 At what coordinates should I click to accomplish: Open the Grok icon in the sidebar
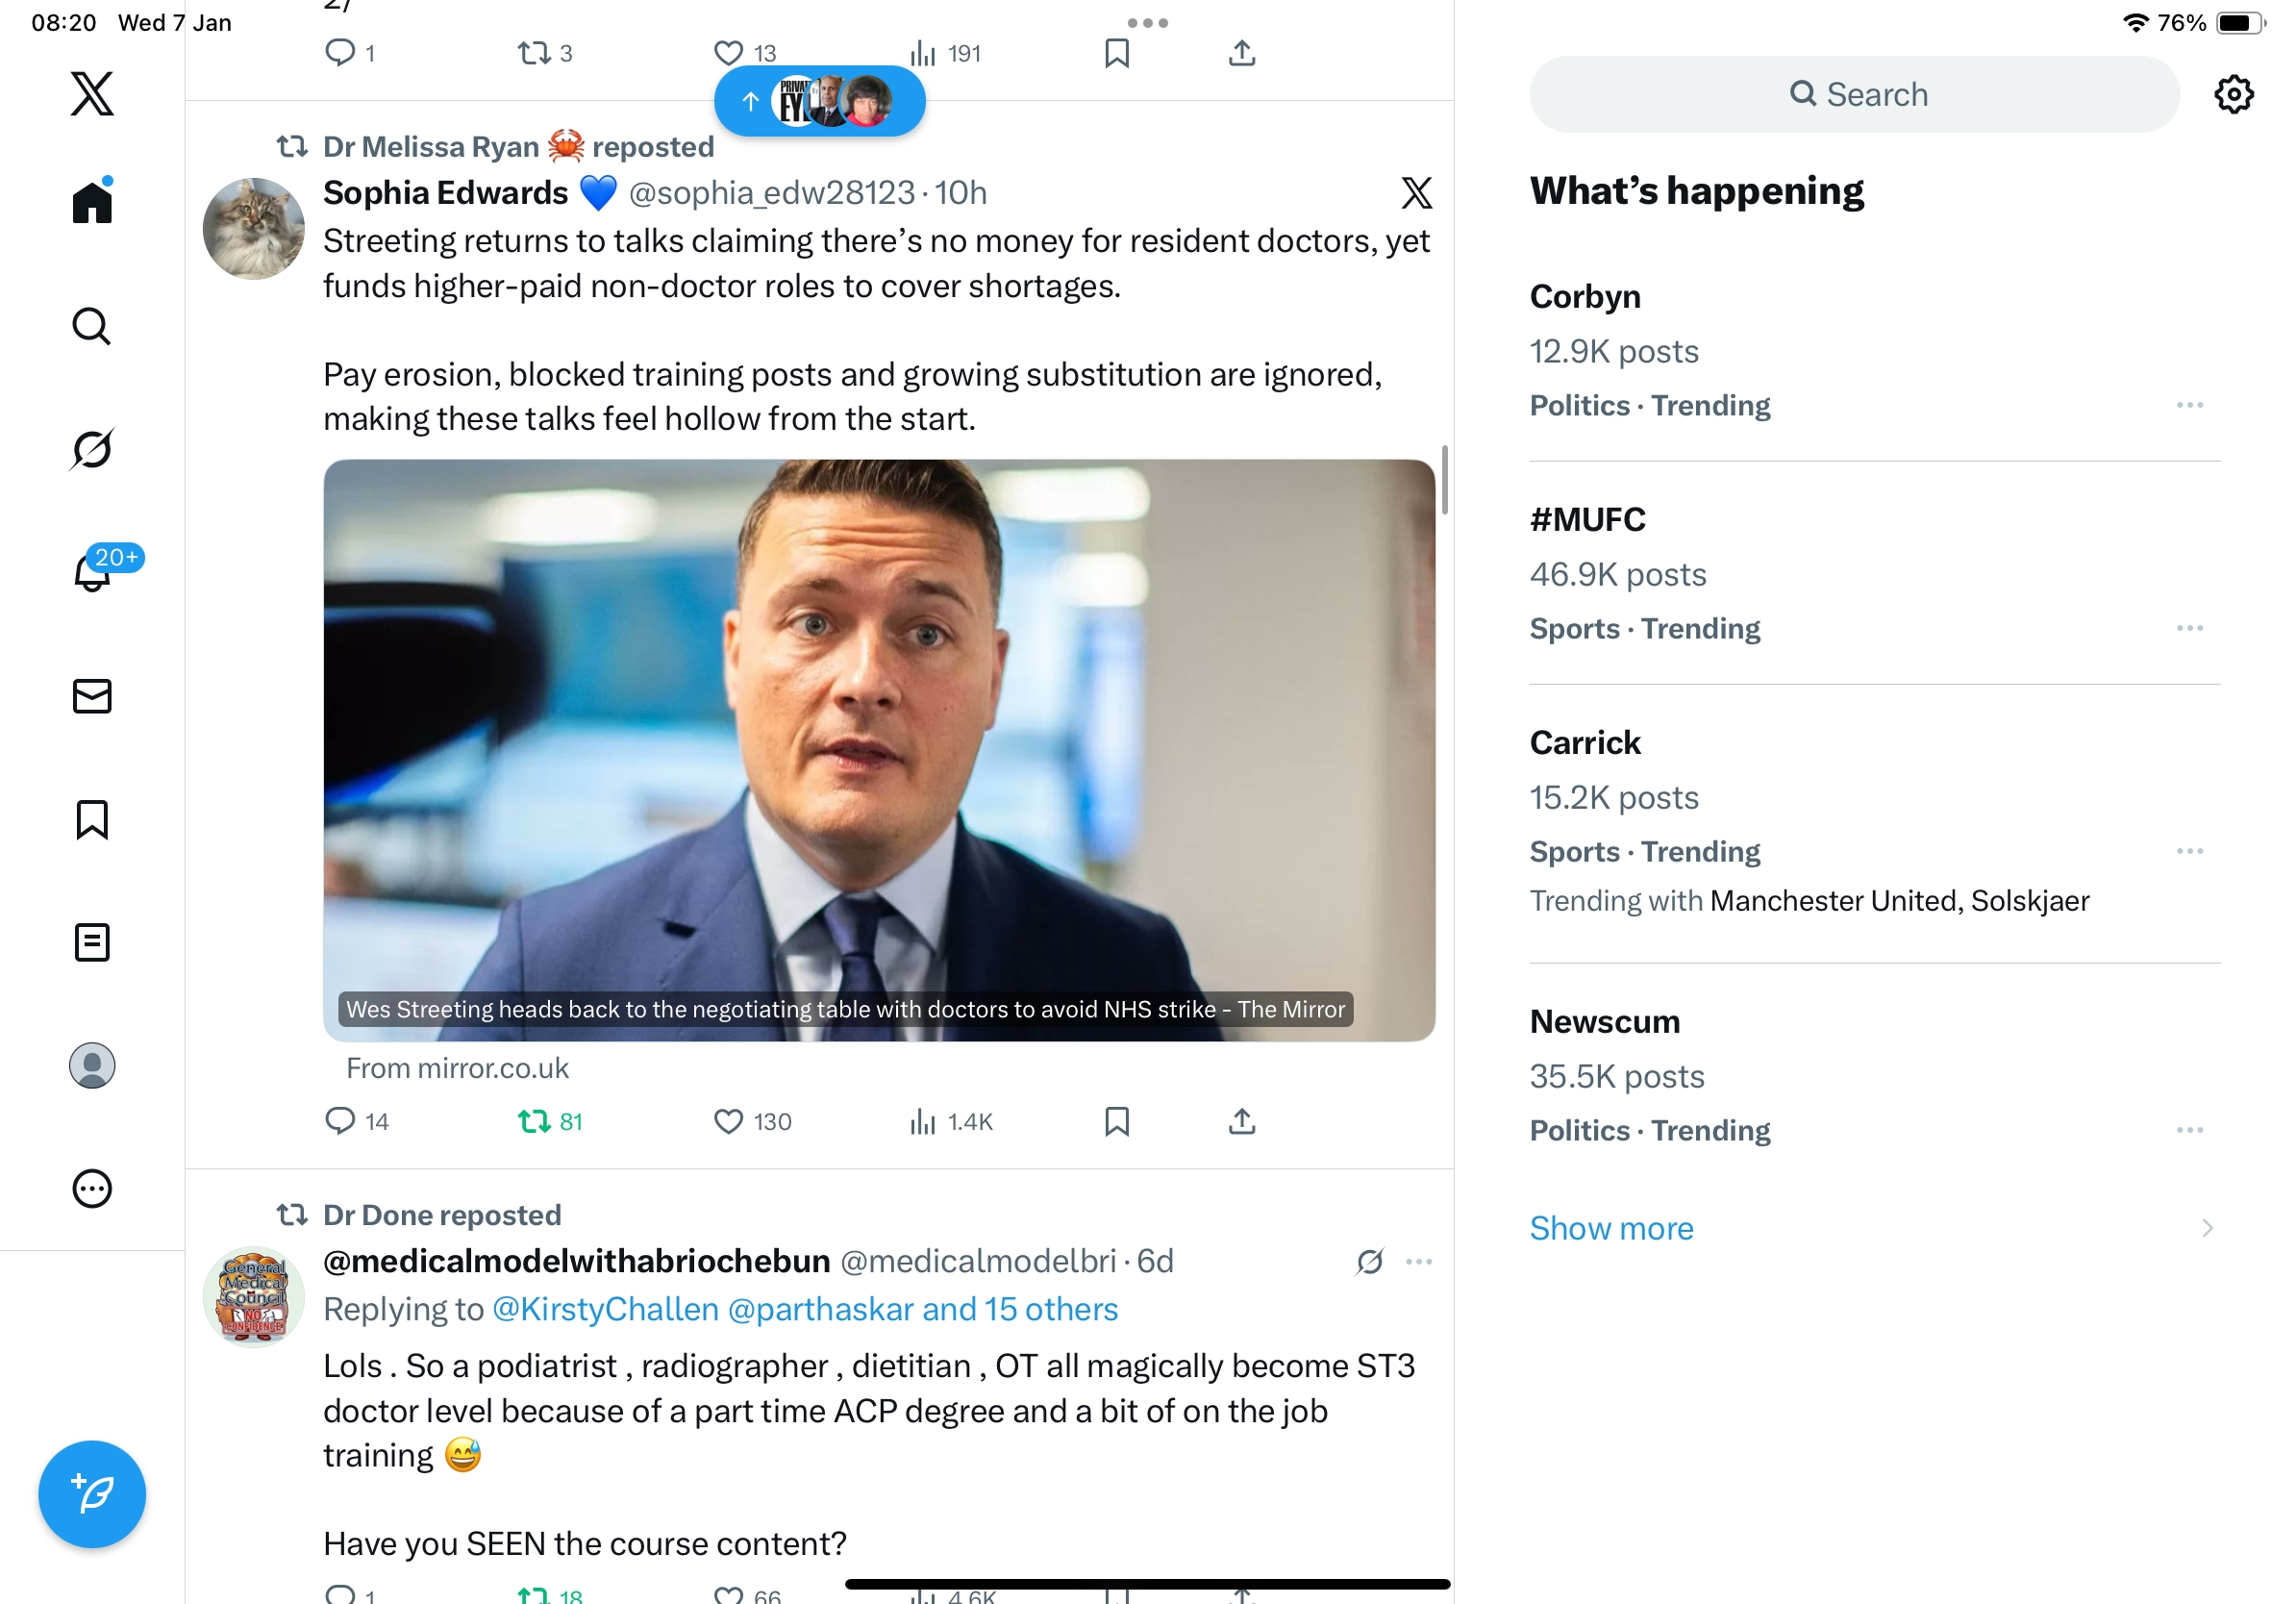coord(92,449)
